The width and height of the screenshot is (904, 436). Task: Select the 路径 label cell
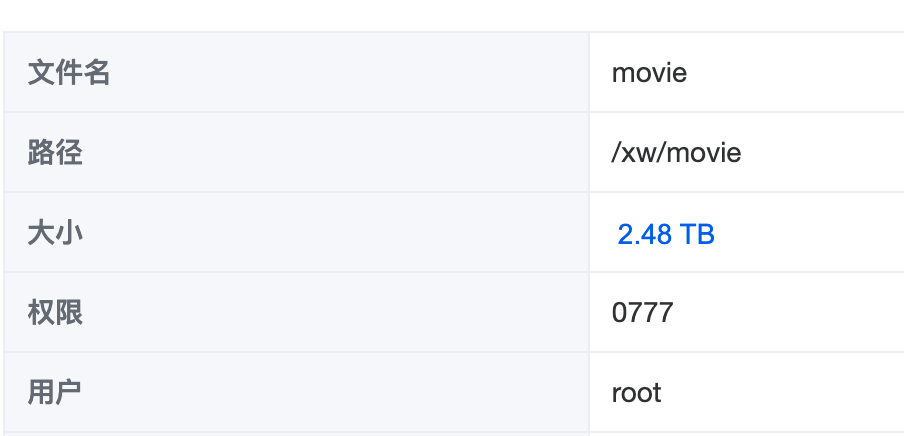[296, 152]
